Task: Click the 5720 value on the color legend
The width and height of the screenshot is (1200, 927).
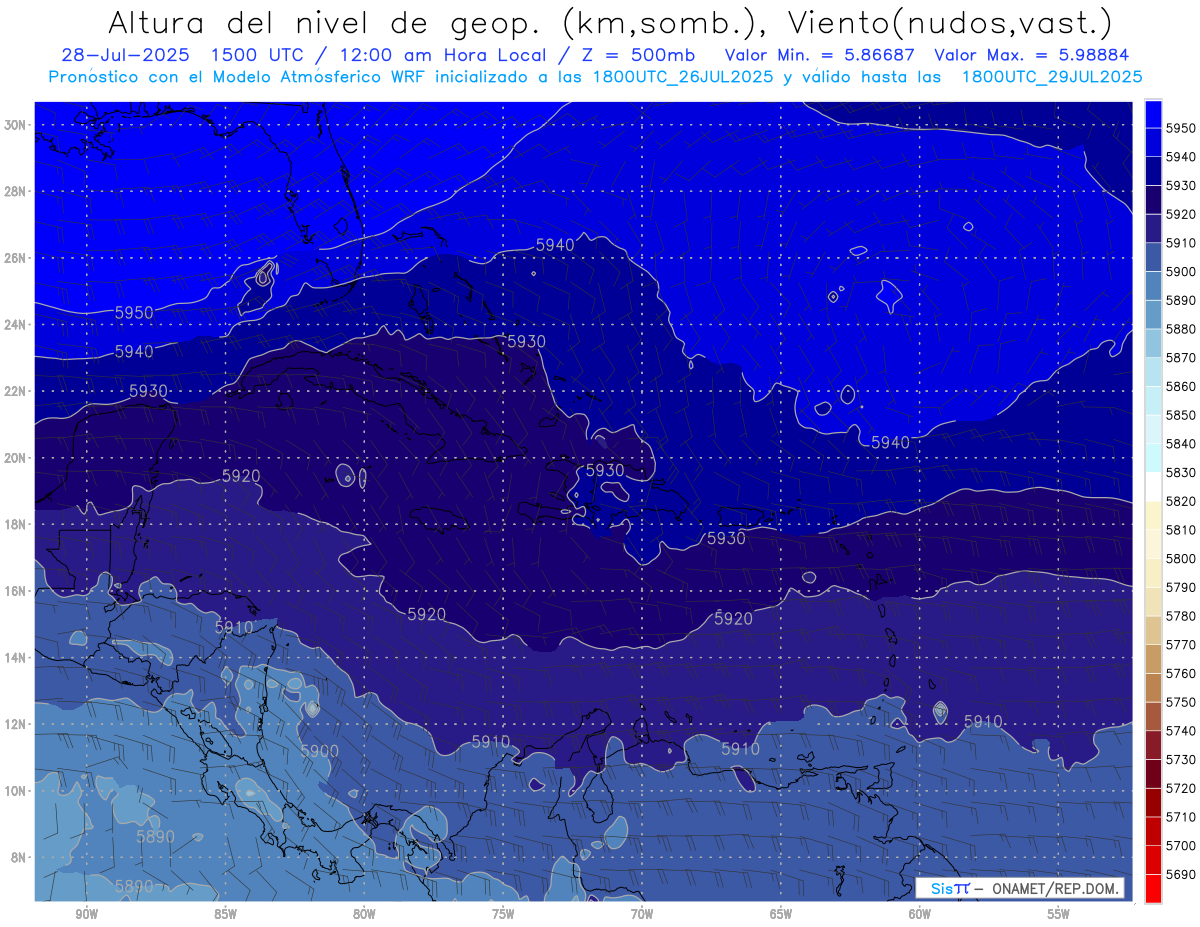Action: click(1181, 788)
